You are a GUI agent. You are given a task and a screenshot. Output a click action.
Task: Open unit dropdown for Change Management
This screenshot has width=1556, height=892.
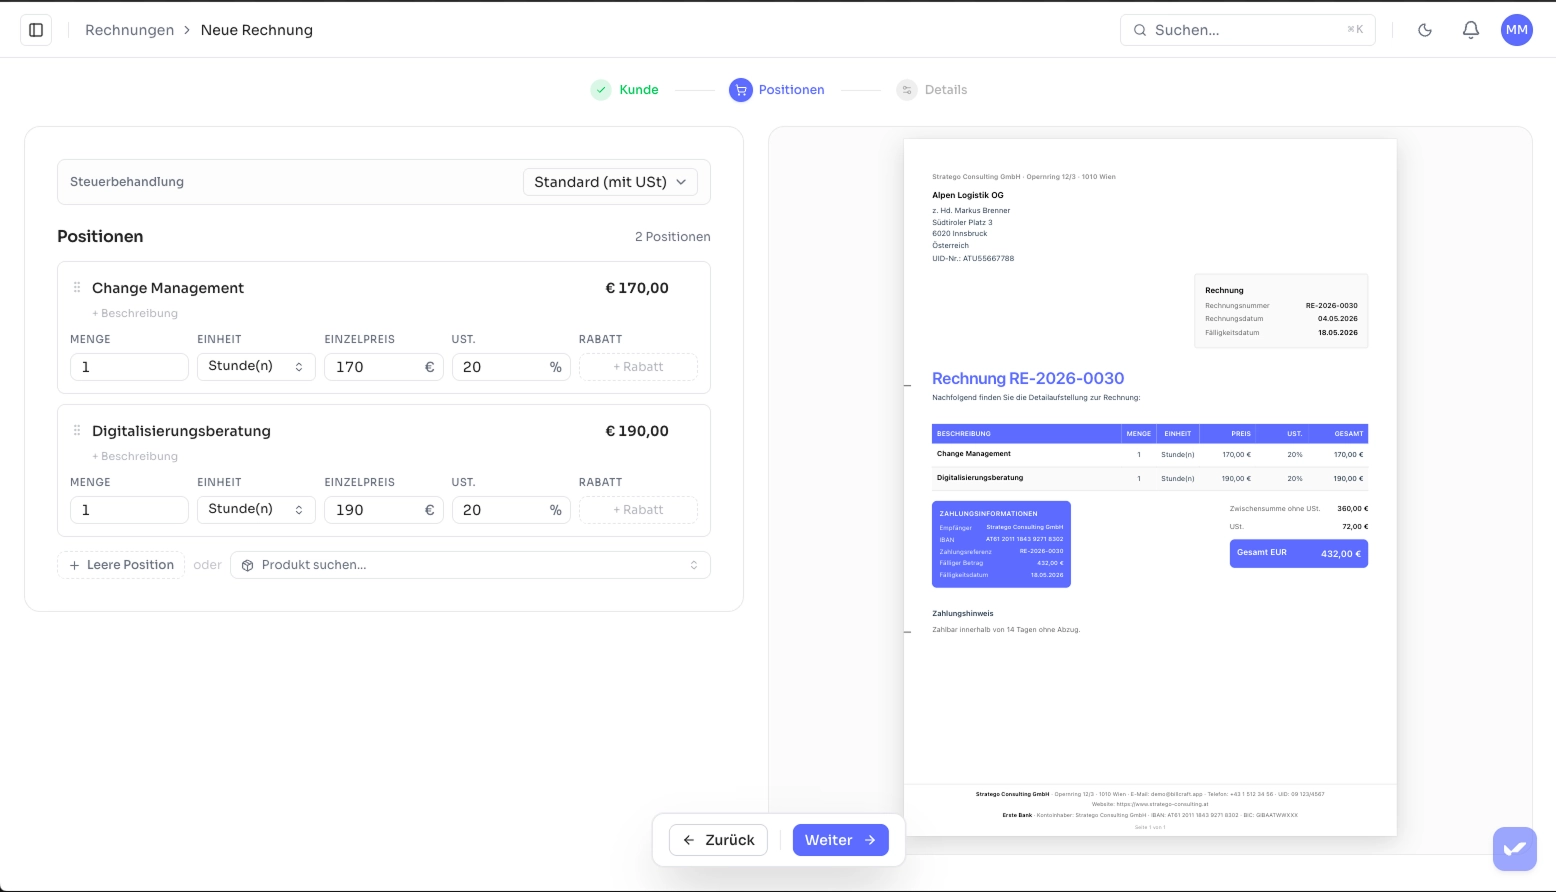[256, 367]
